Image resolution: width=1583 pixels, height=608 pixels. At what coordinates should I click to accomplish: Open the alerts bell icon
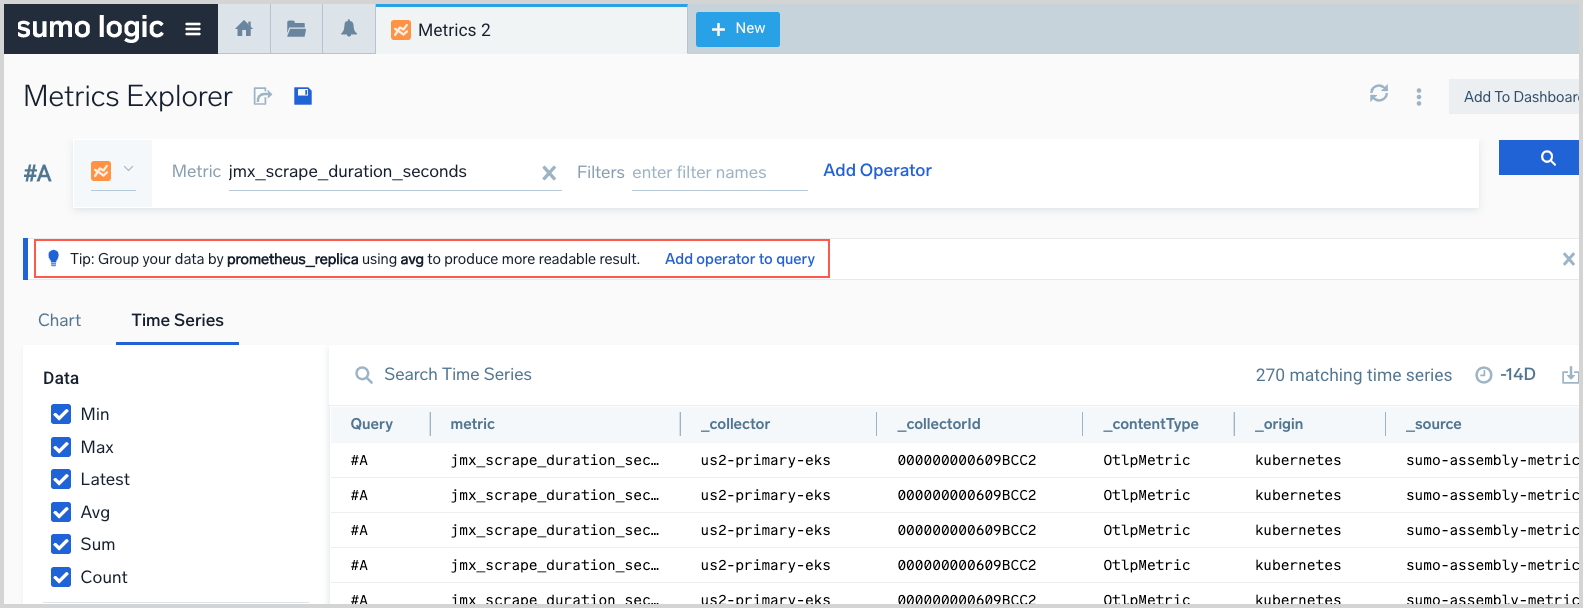(x=348, y=29)
